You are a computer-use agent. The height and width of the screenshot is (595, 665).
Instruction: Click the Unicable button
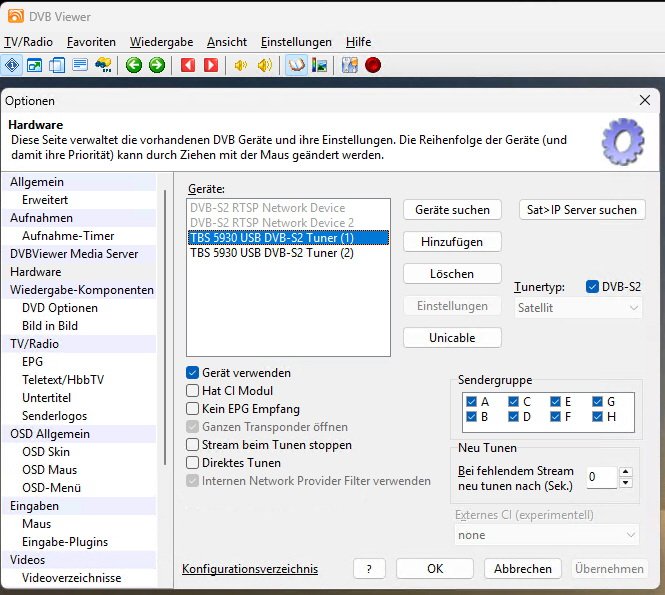point(452,338)
